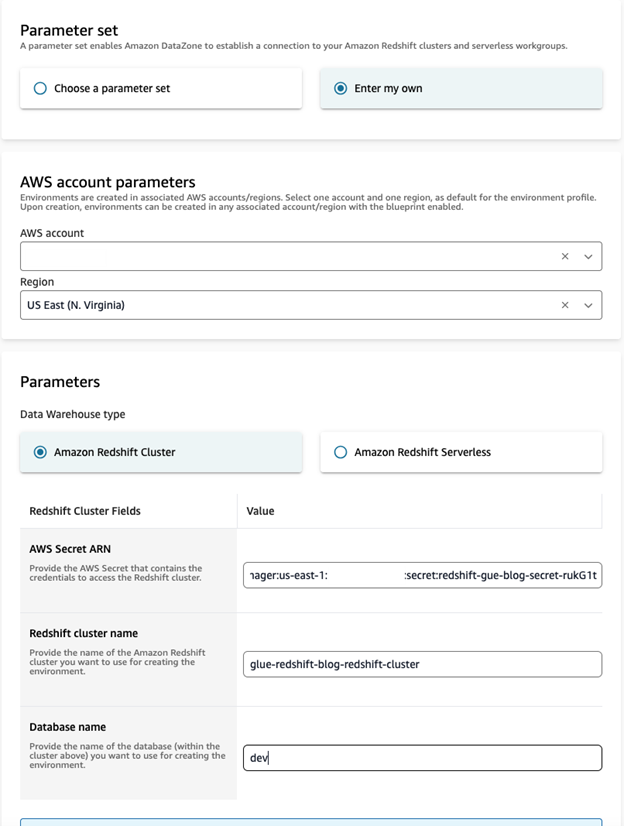This screenshot has height=826, width=624.
Task: Open the AWS account dropdown arrow
Action: point(588,257)
